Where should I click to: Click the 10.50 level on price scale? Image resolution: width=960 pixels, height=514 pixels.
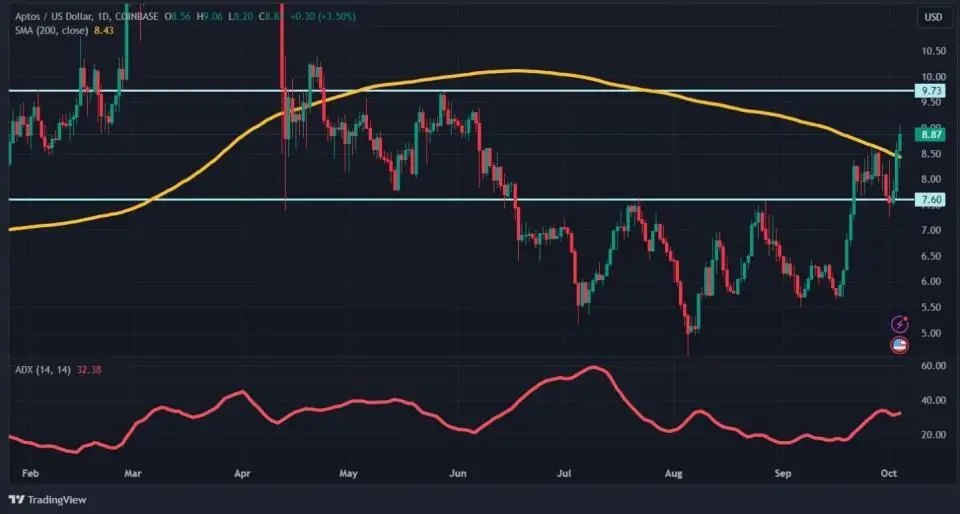(933, 51)
